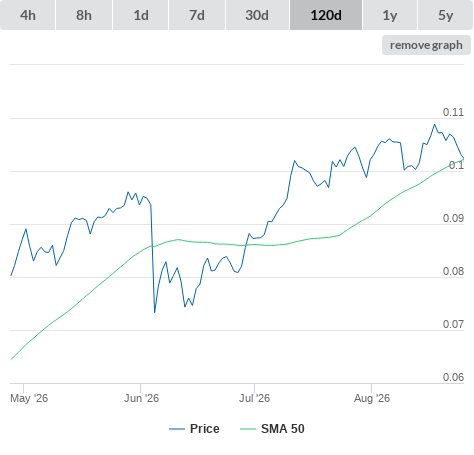Click the May '26 axis label
The height and width of the screenshot is (455, 474).
pos(29,398)
